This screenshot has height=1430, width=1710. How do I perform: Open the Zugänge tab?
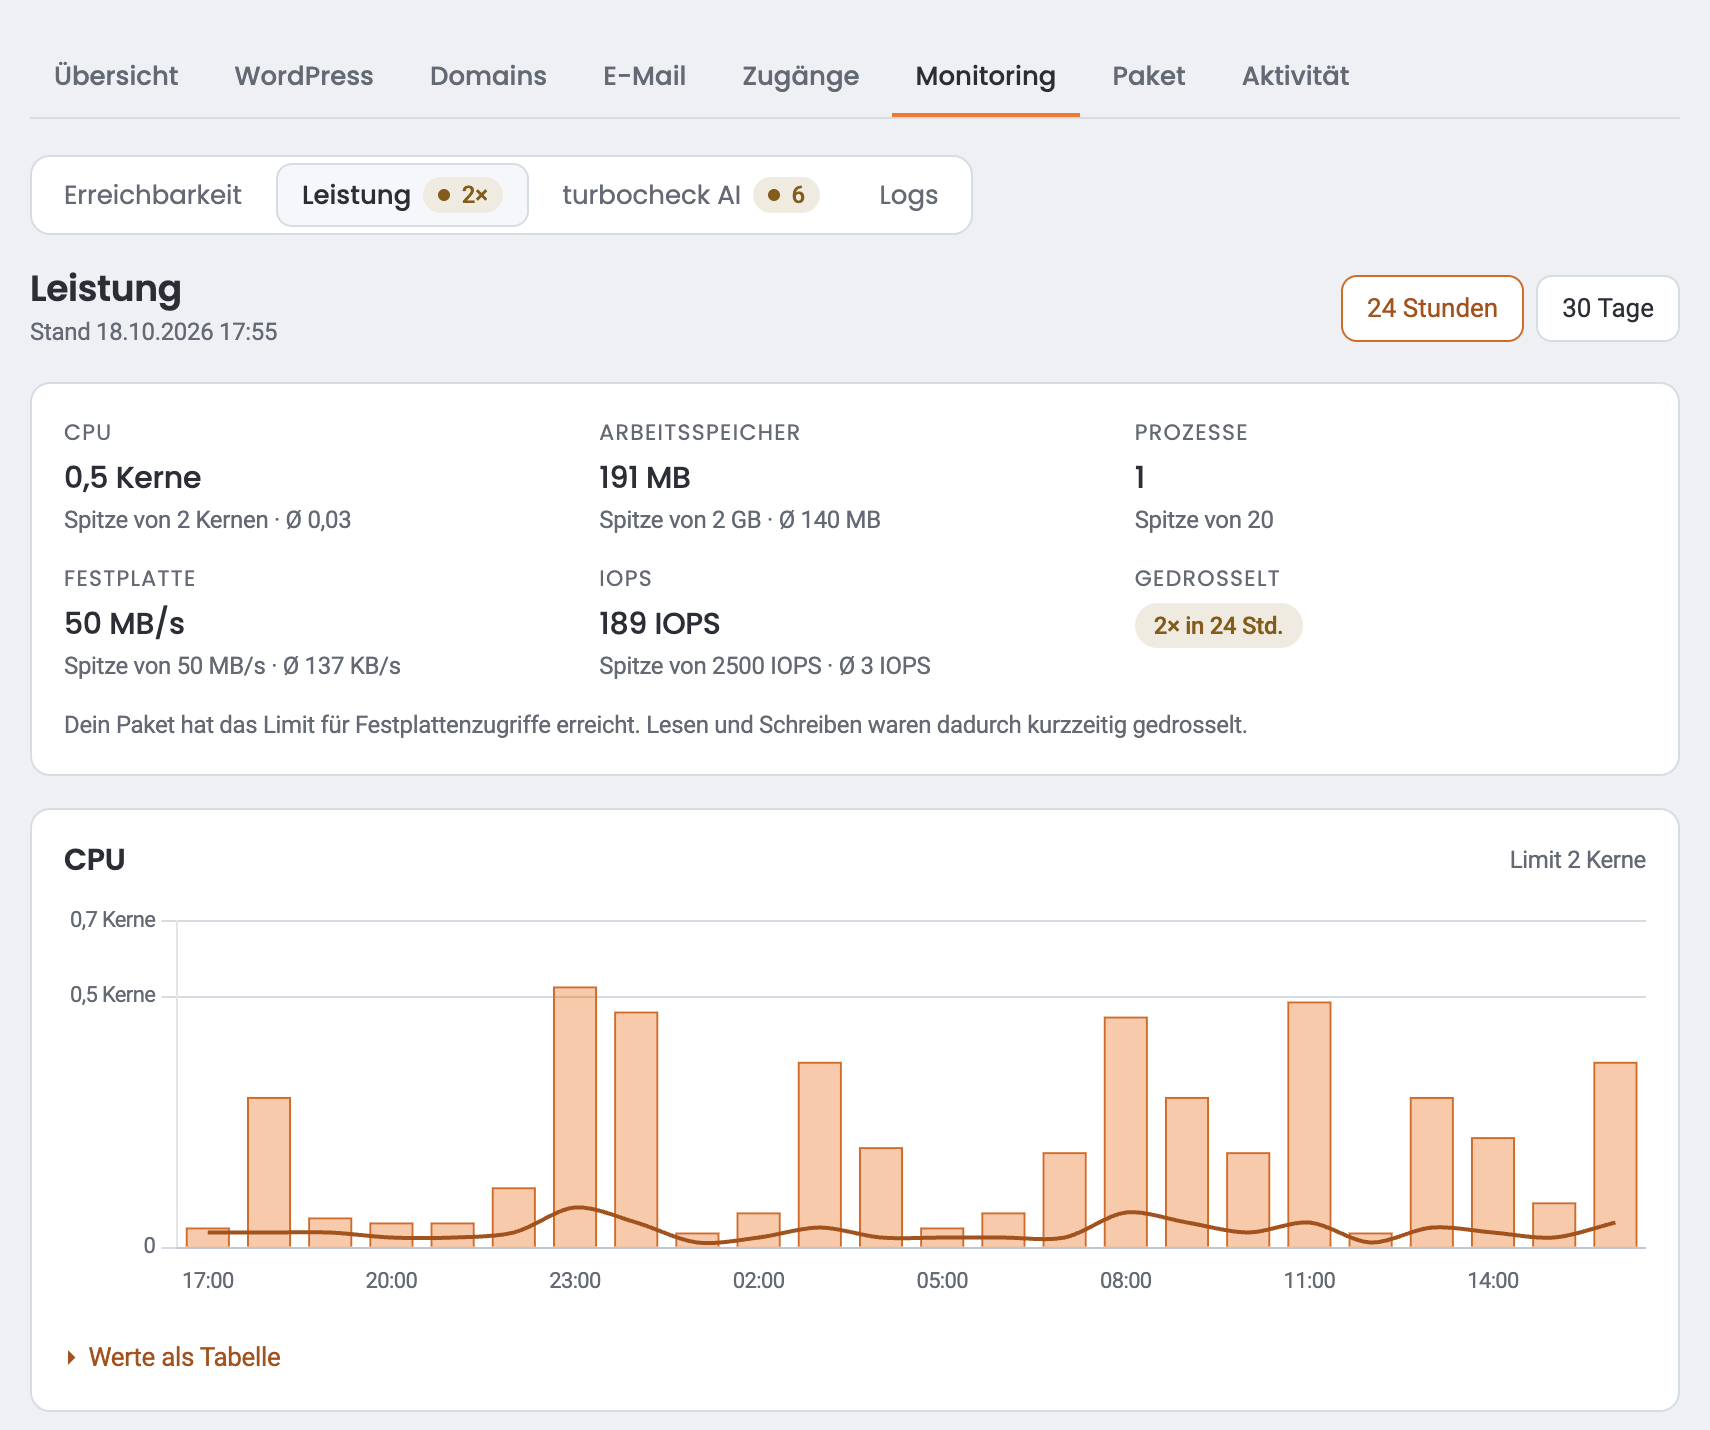click(x=800, y=76)
